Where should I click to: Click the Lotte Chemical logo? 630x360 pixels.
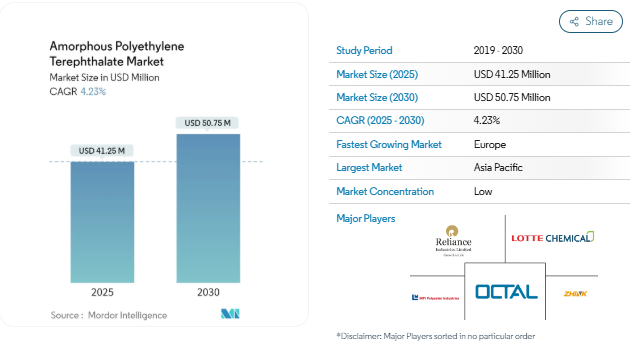(x=552, y=237)
